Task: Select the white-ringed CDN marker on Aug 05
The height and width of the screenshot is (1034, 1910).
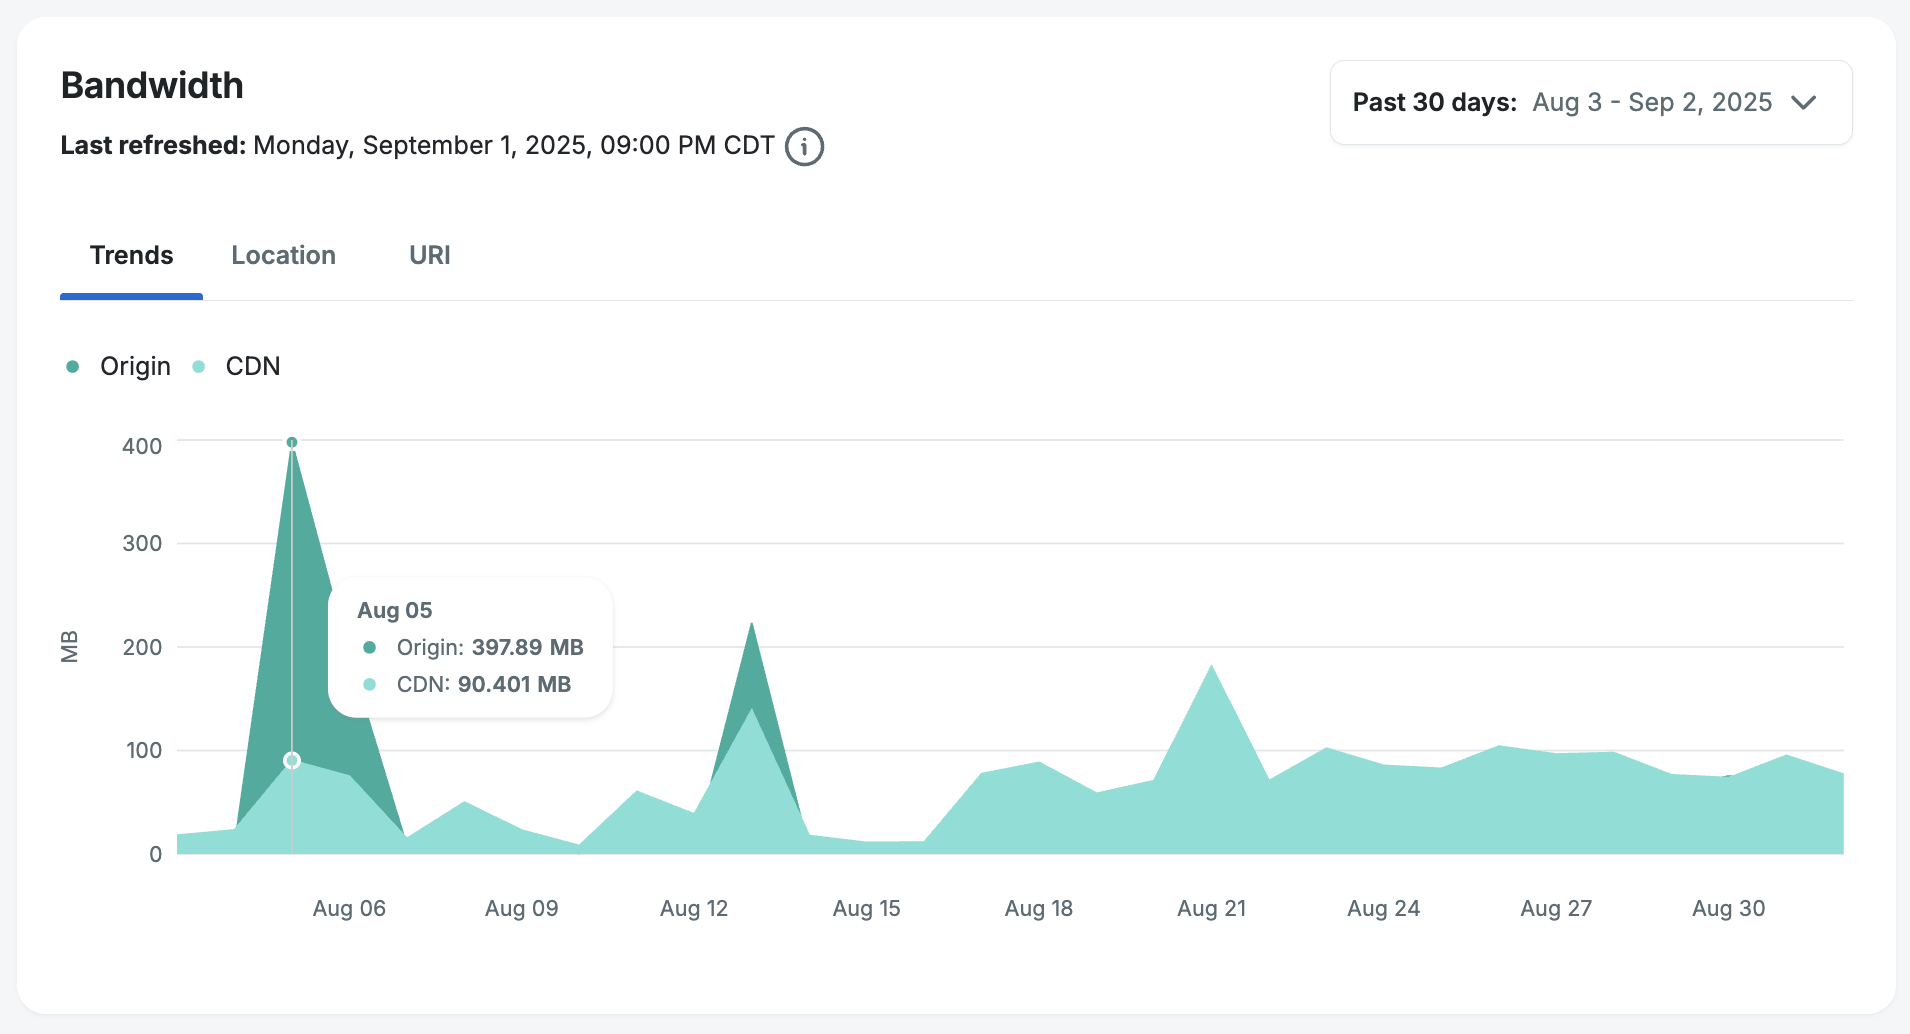Action: pos(292,761)
